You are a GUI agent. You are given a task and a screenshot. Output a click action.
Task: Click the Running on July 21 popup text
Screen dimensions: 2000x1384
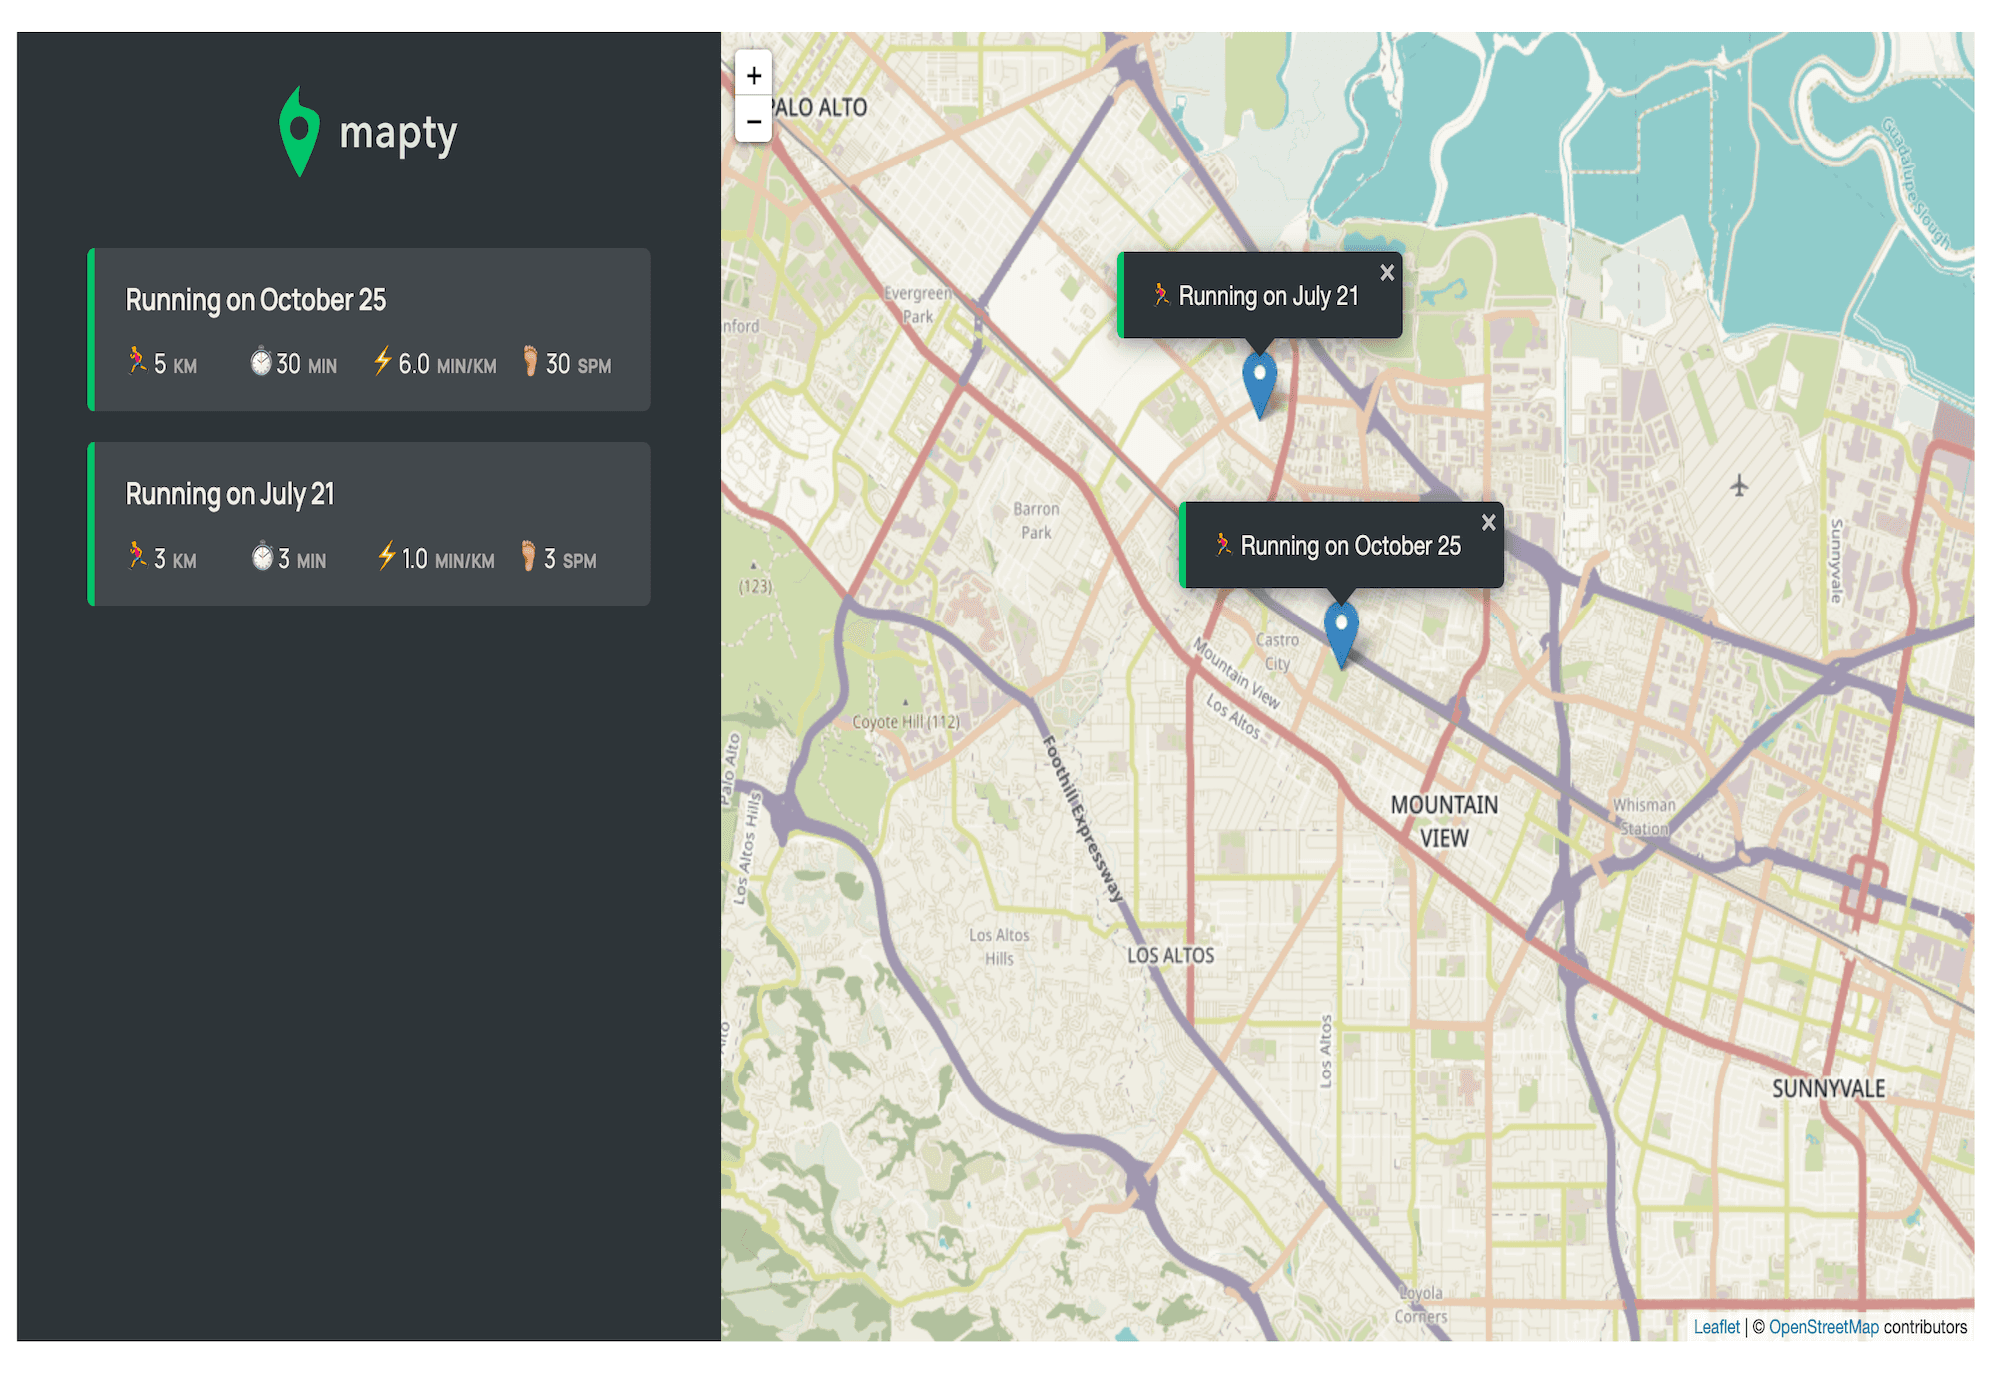[1267, 296]
